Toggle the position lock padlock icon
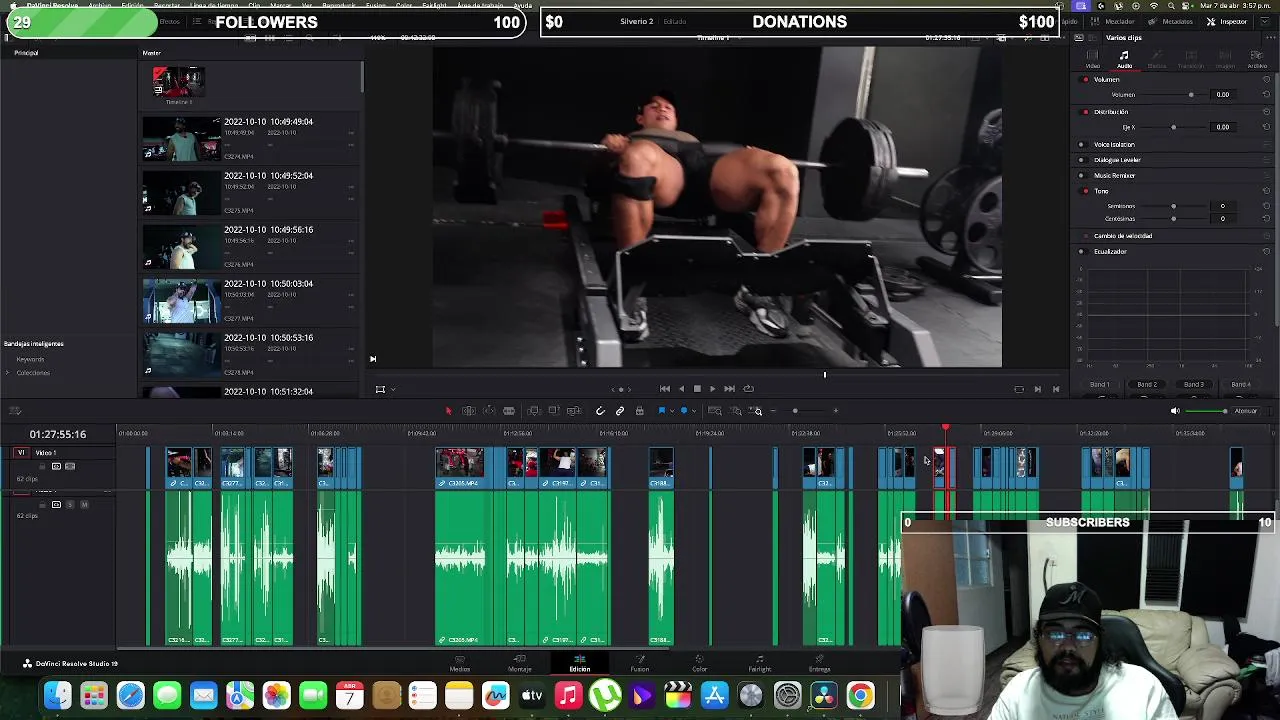This screenshot has width=1280, height=720. tap(639, 411)
